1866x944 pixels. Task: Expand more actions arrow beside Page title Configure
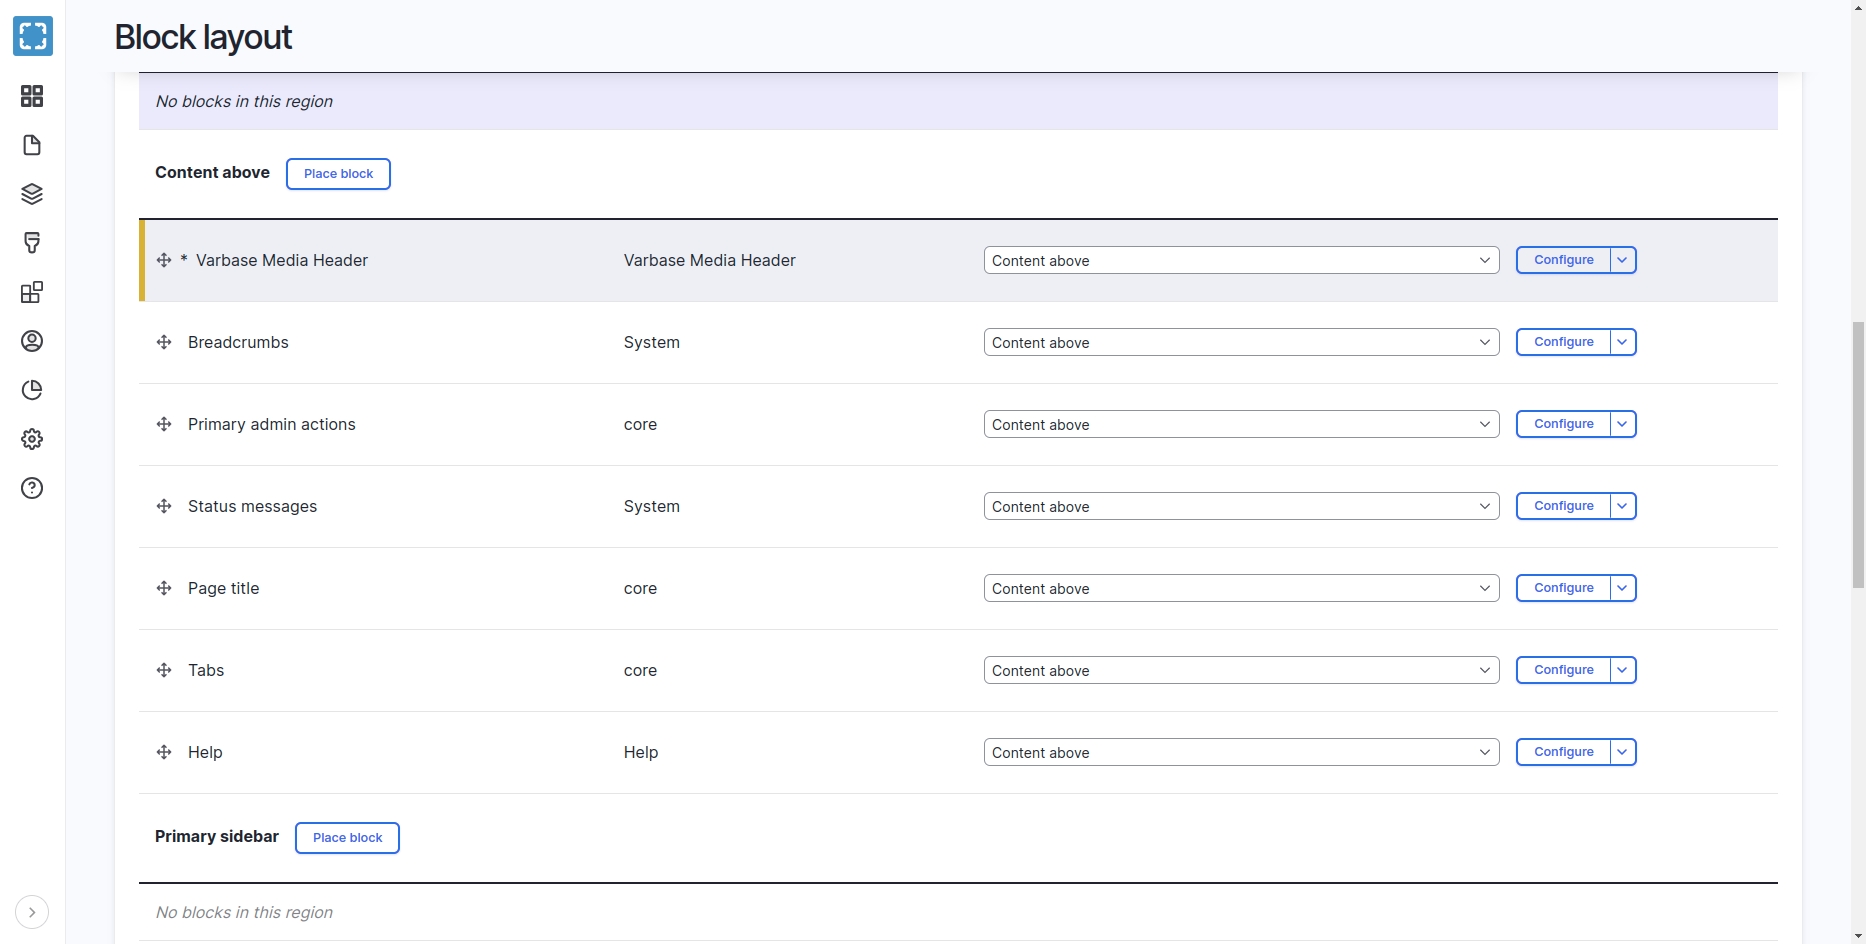tap(1622, 588)
